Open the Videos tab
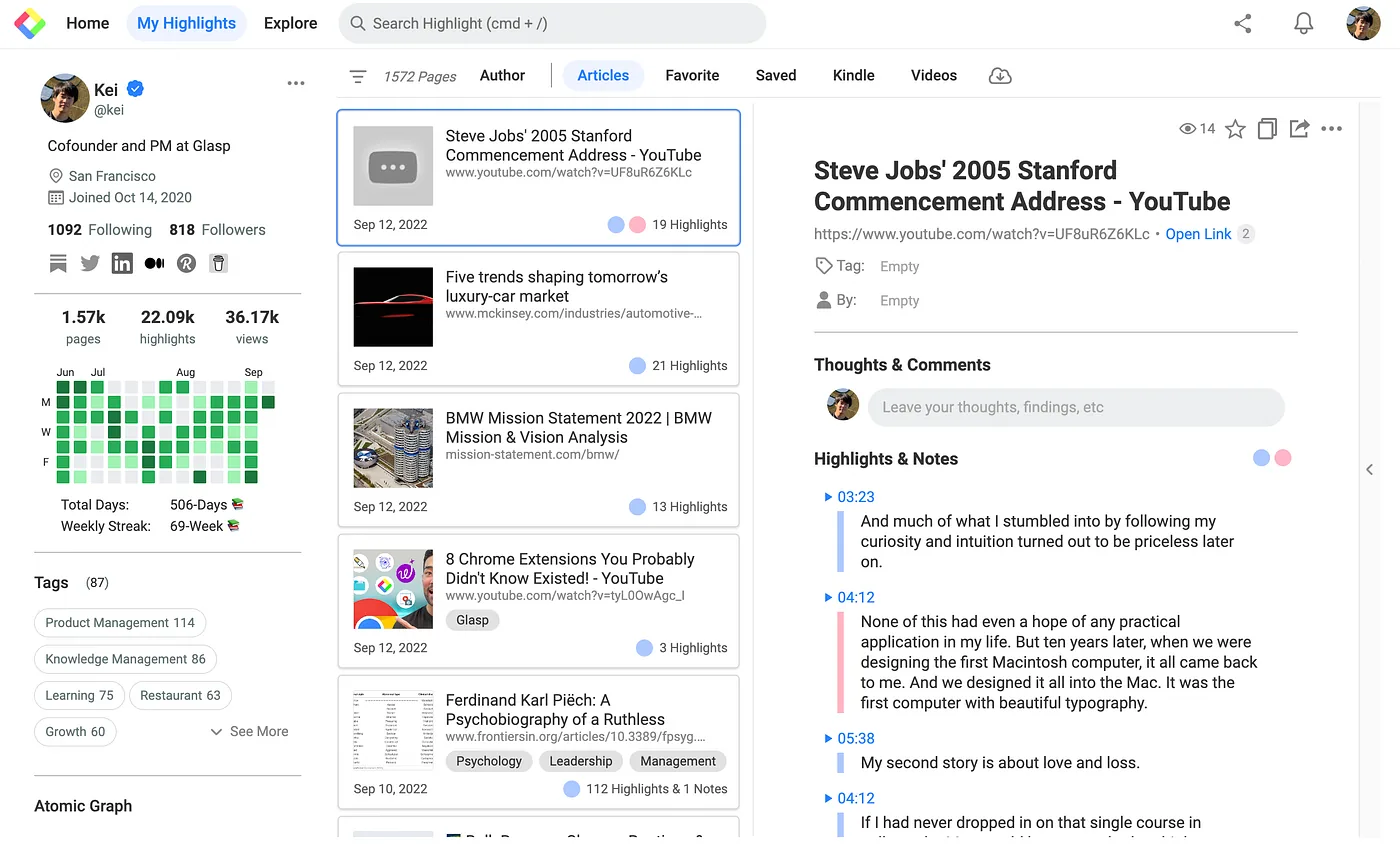This screenshot has width=1400, height=846. coord(934,75)
